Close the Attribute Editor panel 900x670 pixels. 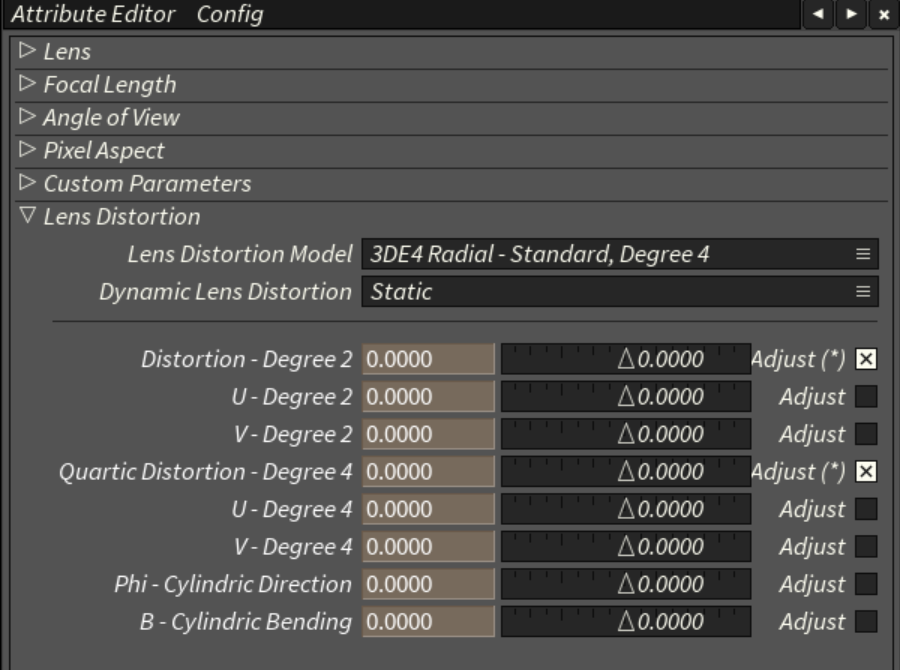point(884,14)
